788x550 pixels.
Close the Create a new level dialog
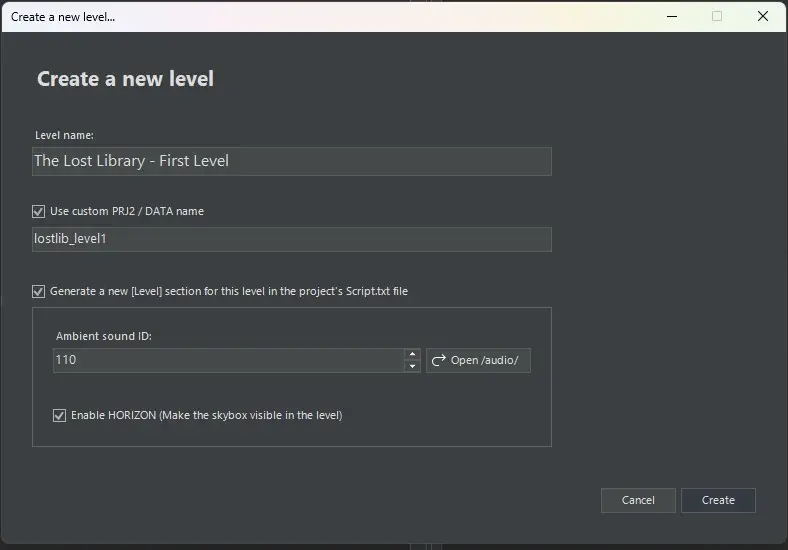click(763, 17)
